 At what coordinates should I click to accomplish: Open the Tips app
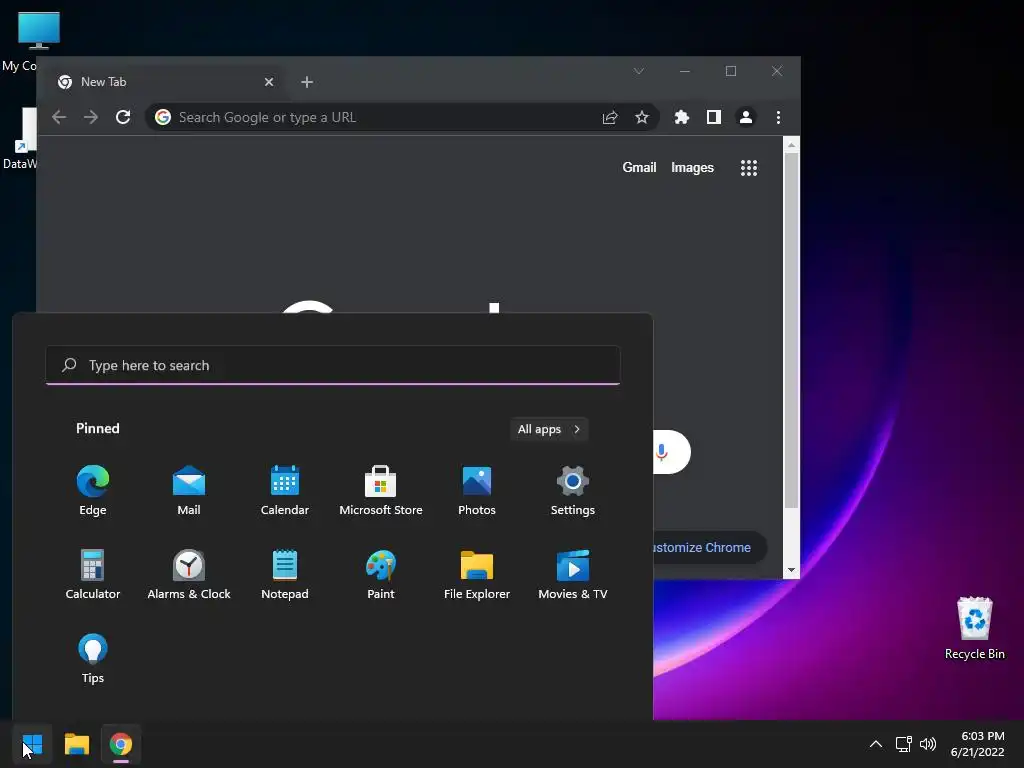point(93,659)
